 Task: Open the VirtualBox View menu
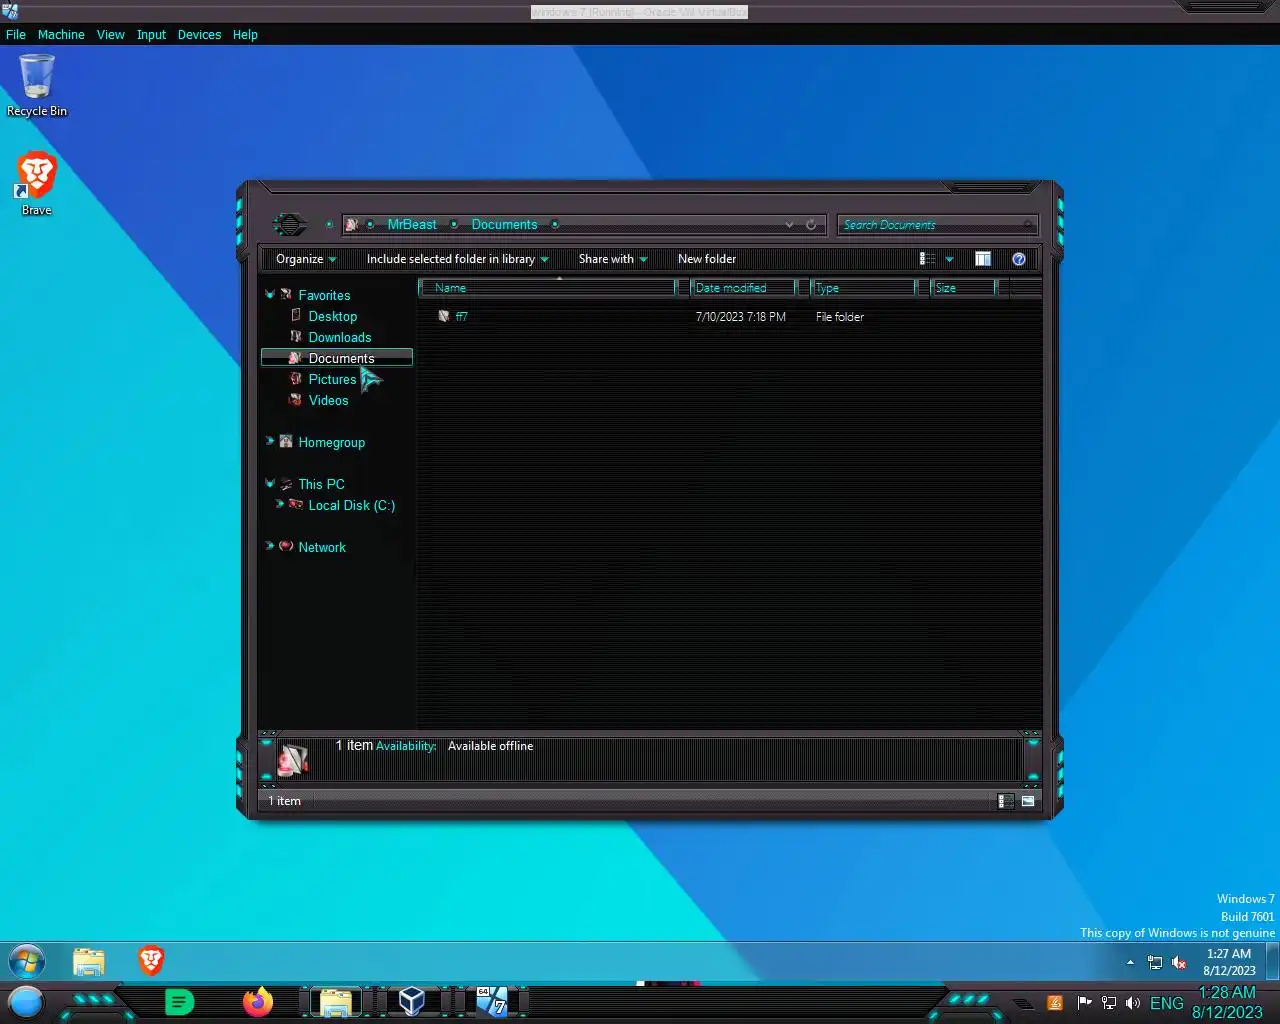[x=111, y=34]
